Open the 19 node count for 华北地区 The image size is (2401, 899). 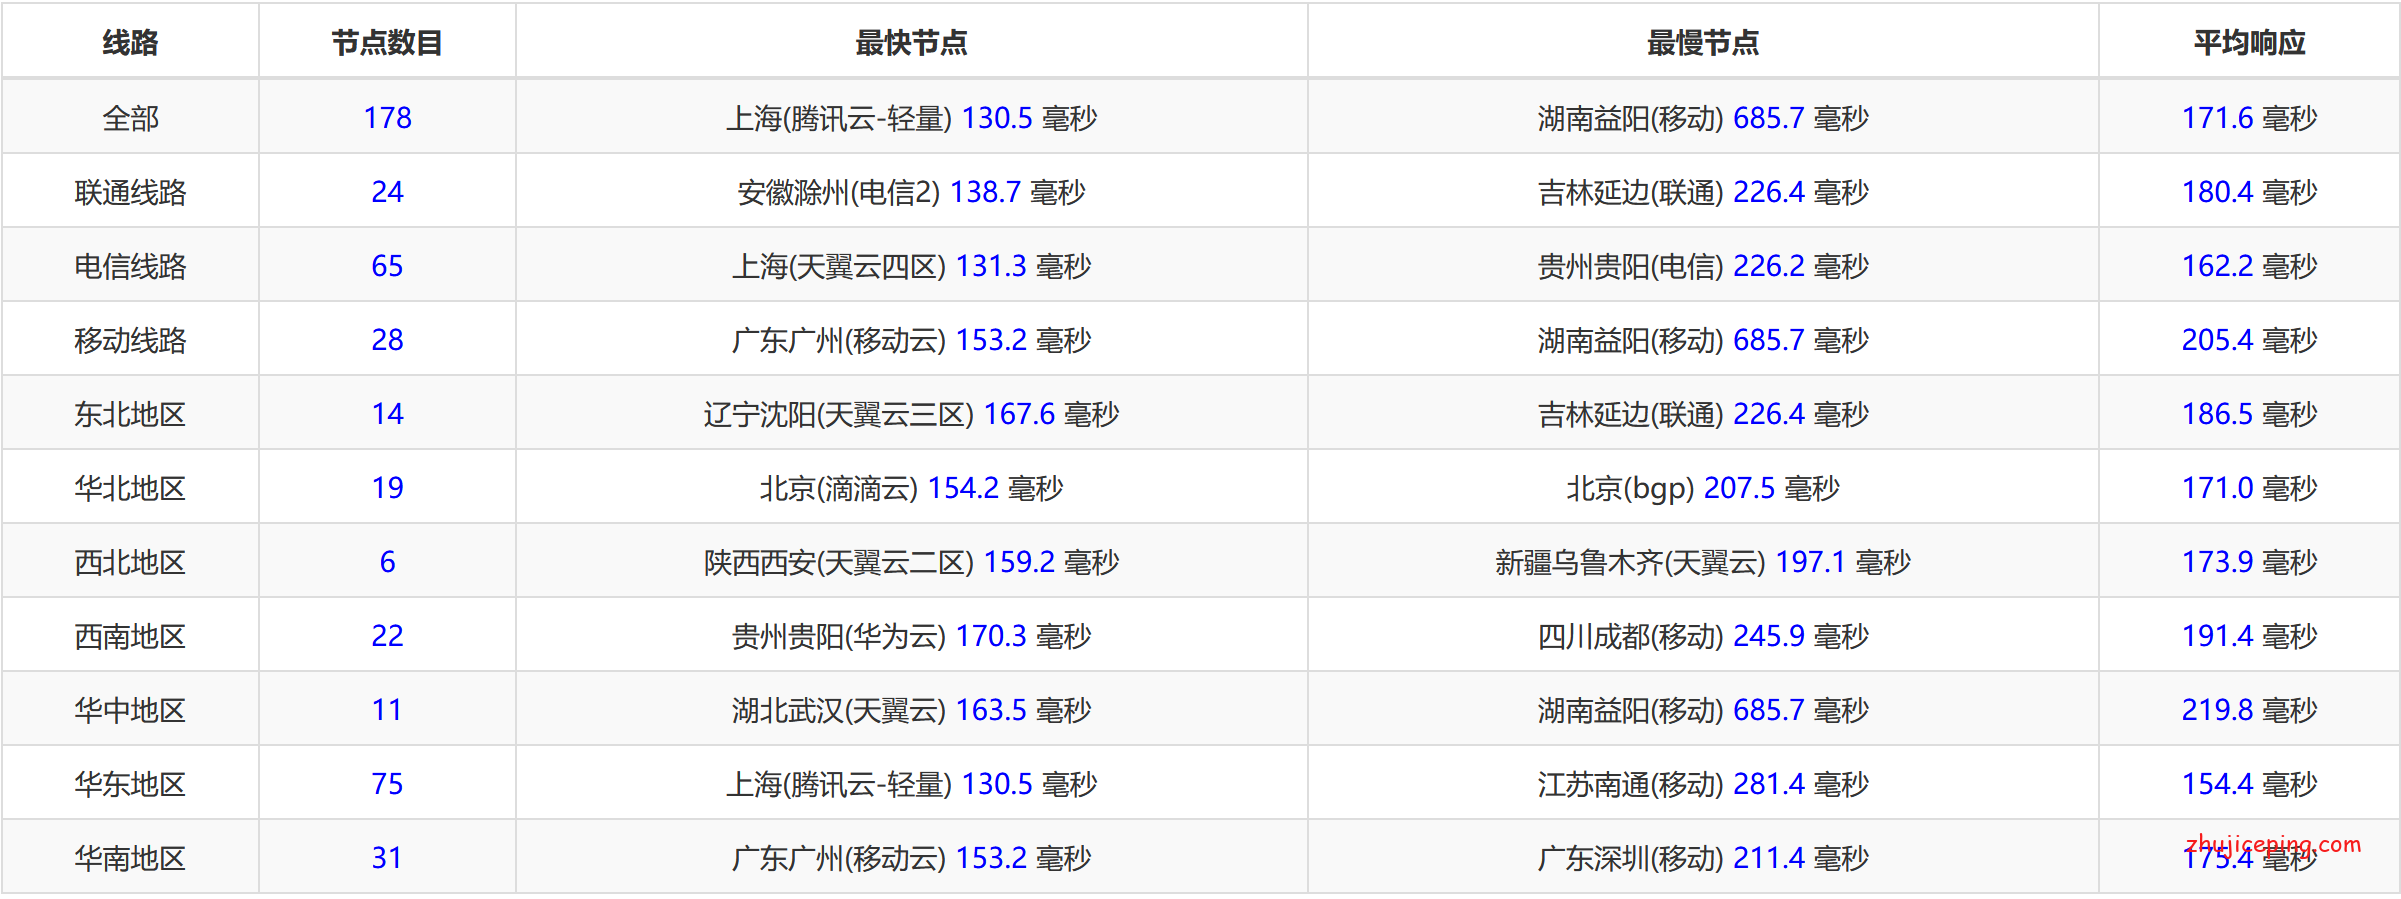pos(387,488)
